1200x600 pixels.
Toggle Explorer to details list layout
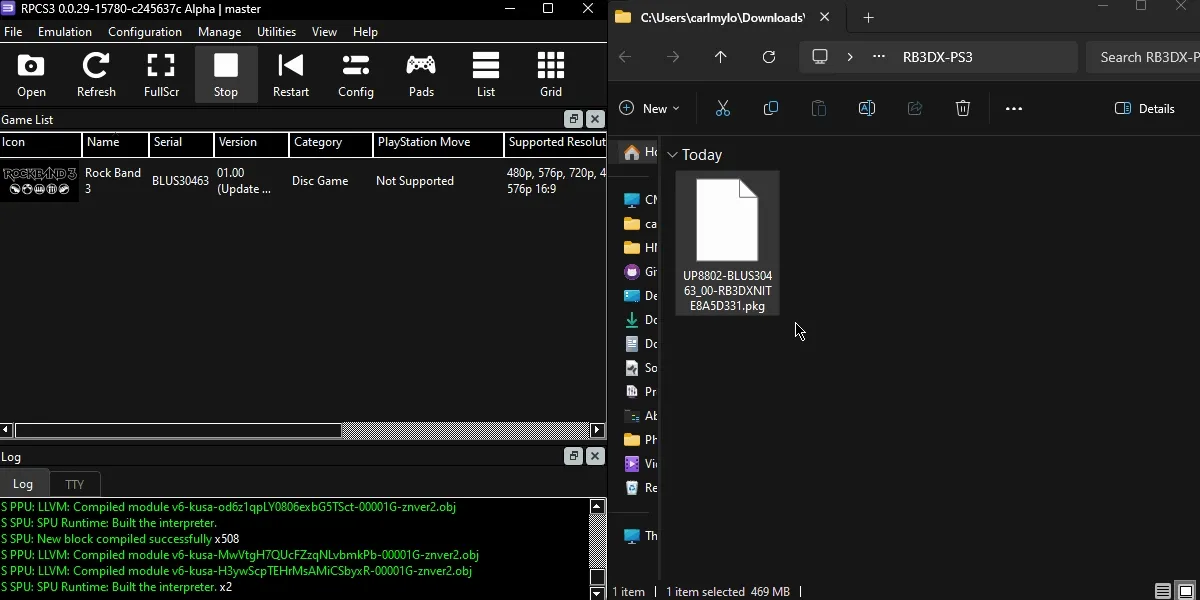pyautogui.click(x=1162, y=591)
